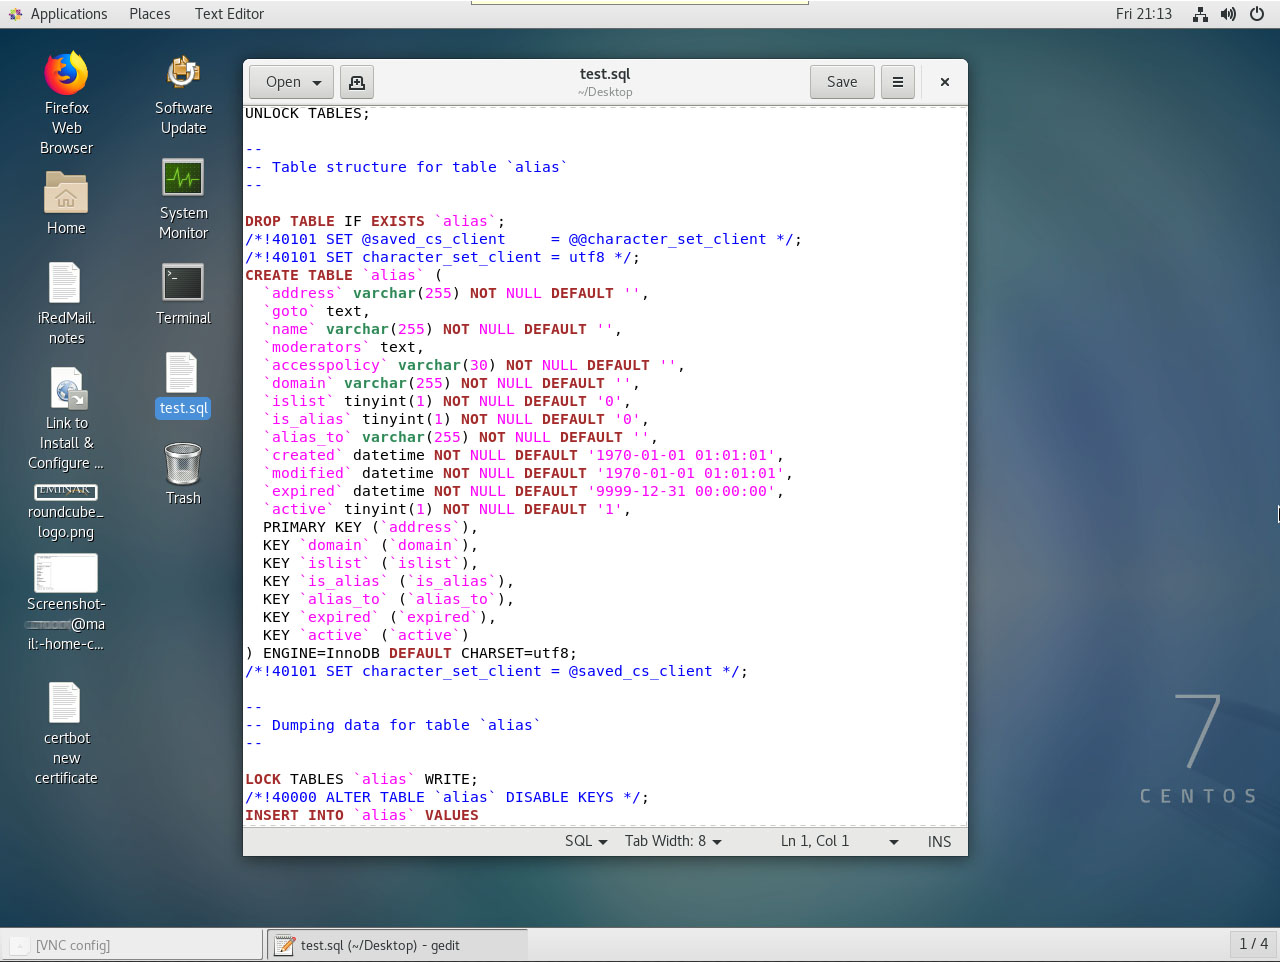Viewport: 1280px width, 962px height.
Task: Click the gedit taskbar button for test.sql
Action: 397,945
